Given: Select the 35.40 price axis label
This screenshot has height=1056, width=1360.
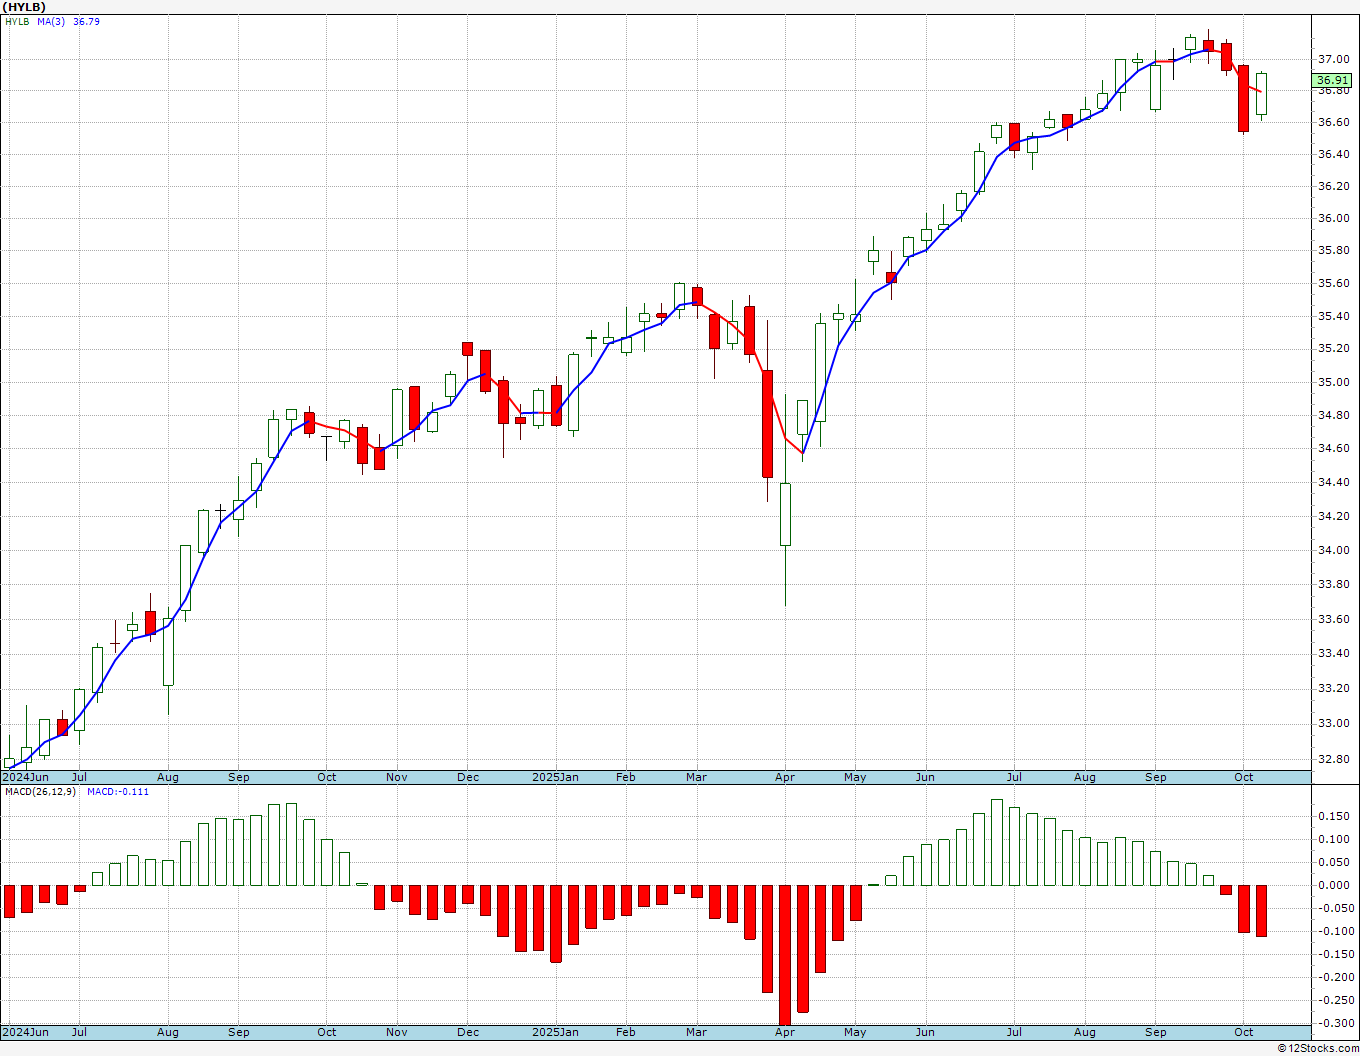Looking at the screenshot, I should pos(1332,317).
